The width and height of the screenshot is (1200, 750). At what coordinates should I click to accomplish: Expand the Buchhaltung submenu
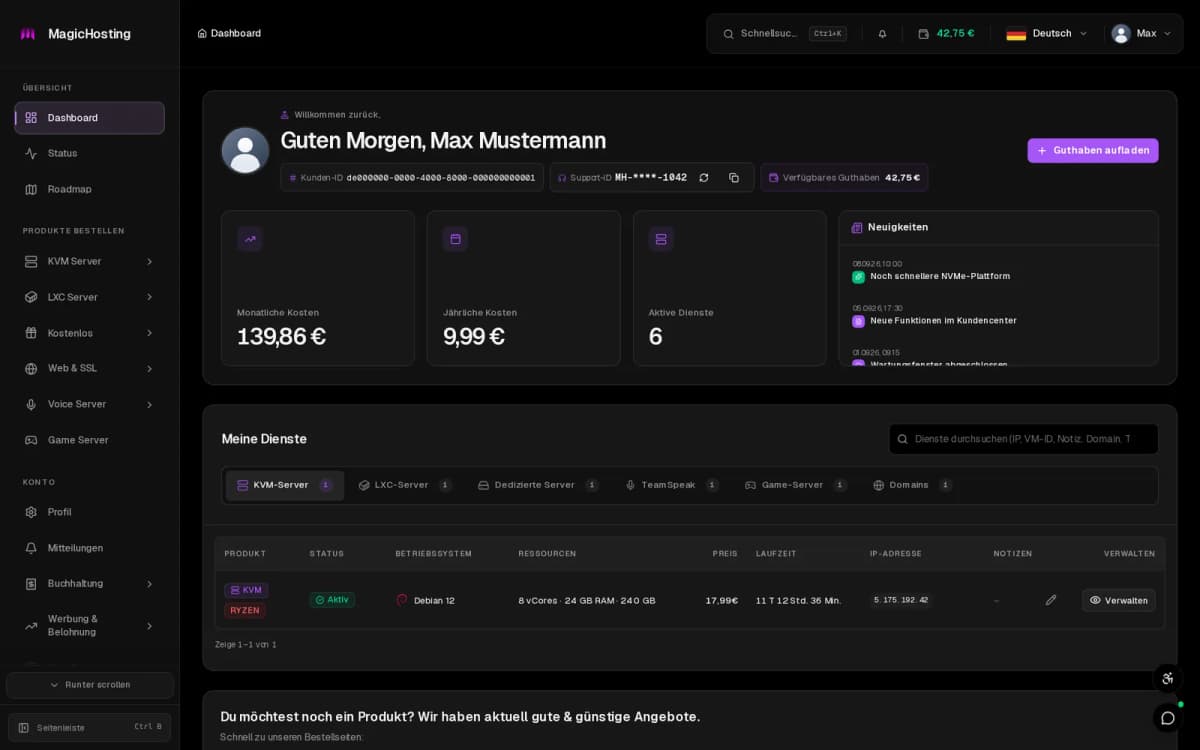(150, 584)
